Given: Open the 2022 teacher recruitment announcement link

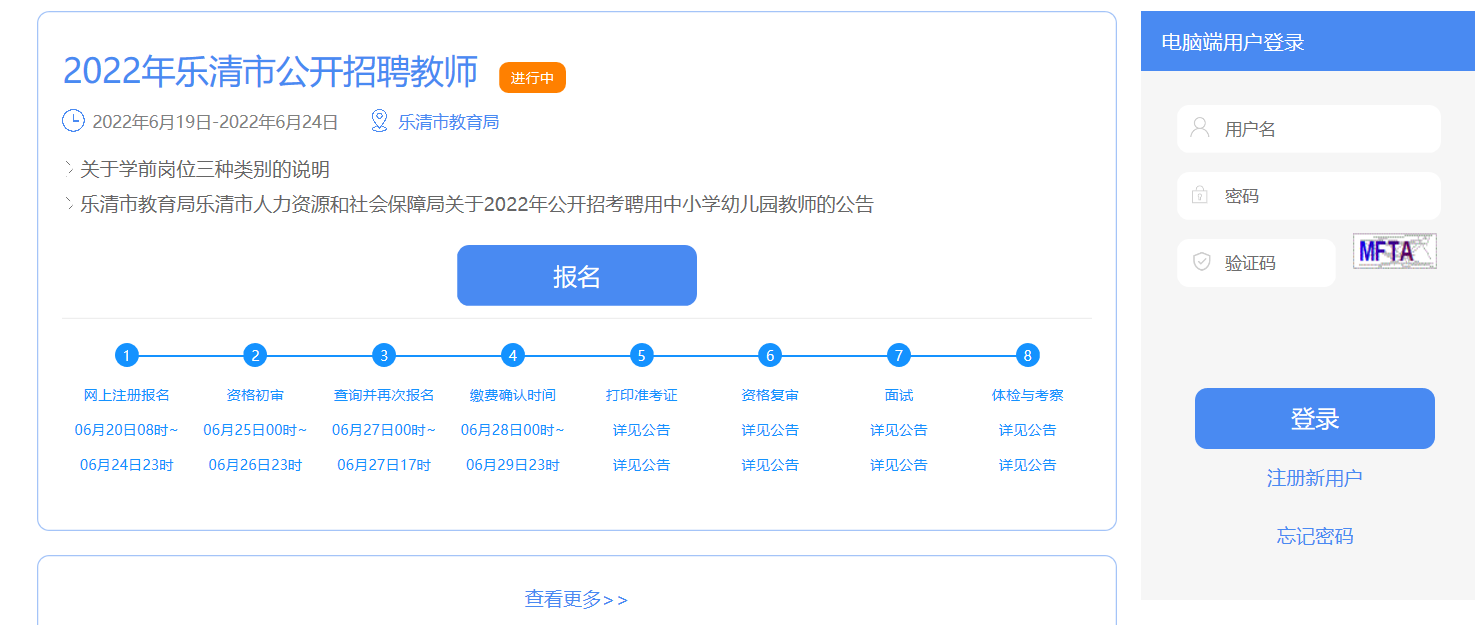Looking at the screenshot, I should pos(477,204).
